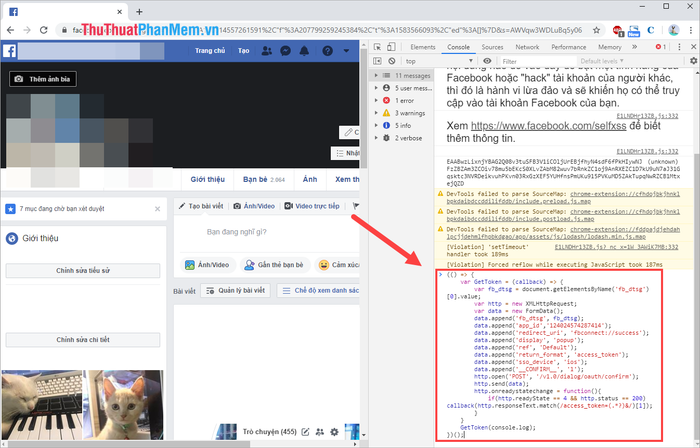Toggle the console sidebar panel

point(377,61)
